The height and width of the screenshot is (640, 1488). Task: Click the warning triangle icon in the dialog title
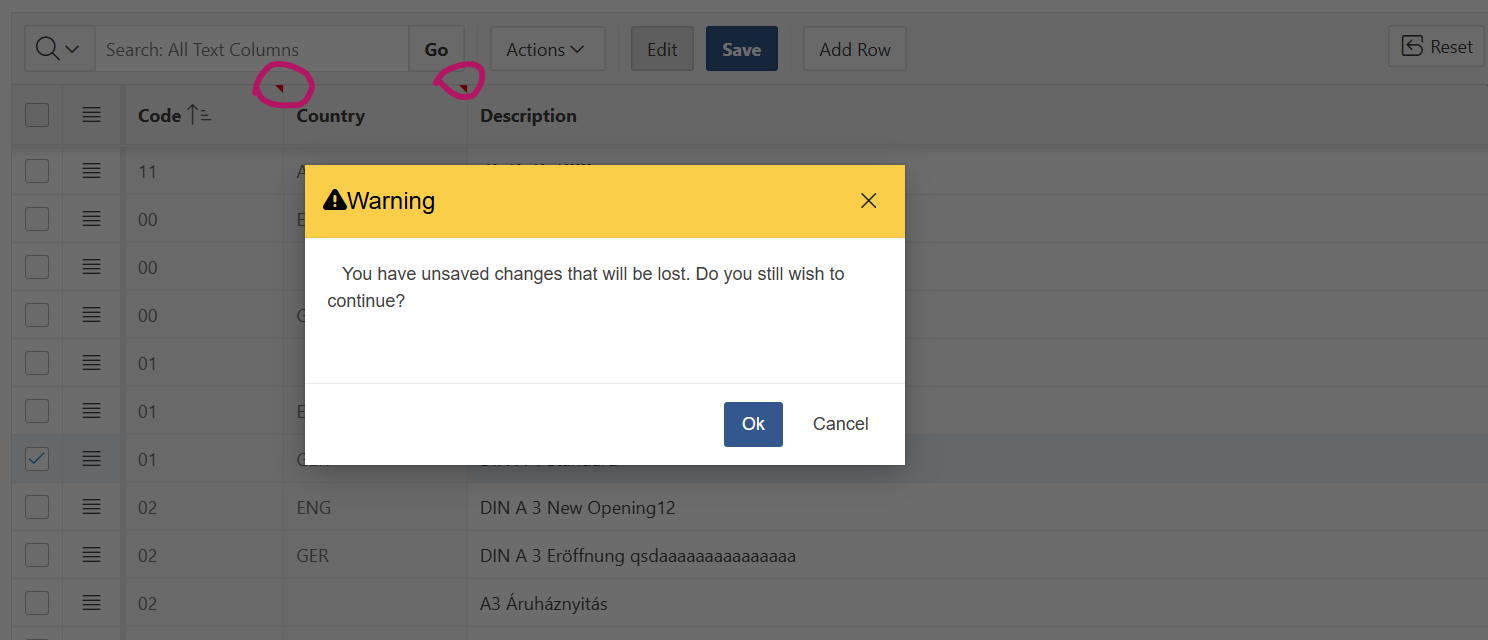point(334,200)
